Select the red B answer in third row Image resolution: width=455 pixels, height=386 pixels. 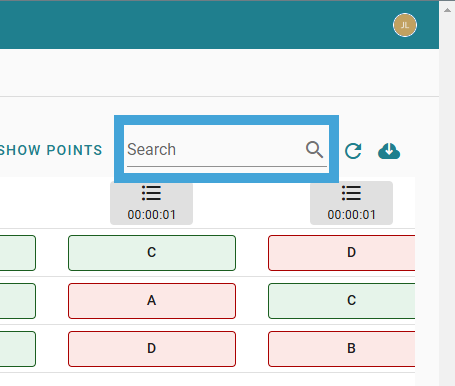(342, 349)
